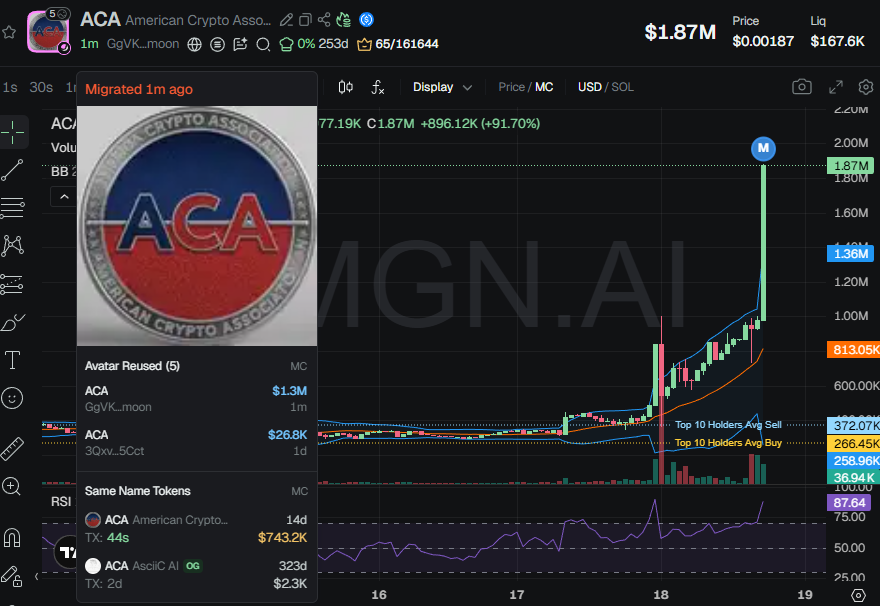Click the Top 10 Holders Avg Sell label

click(x=728, y=425)
